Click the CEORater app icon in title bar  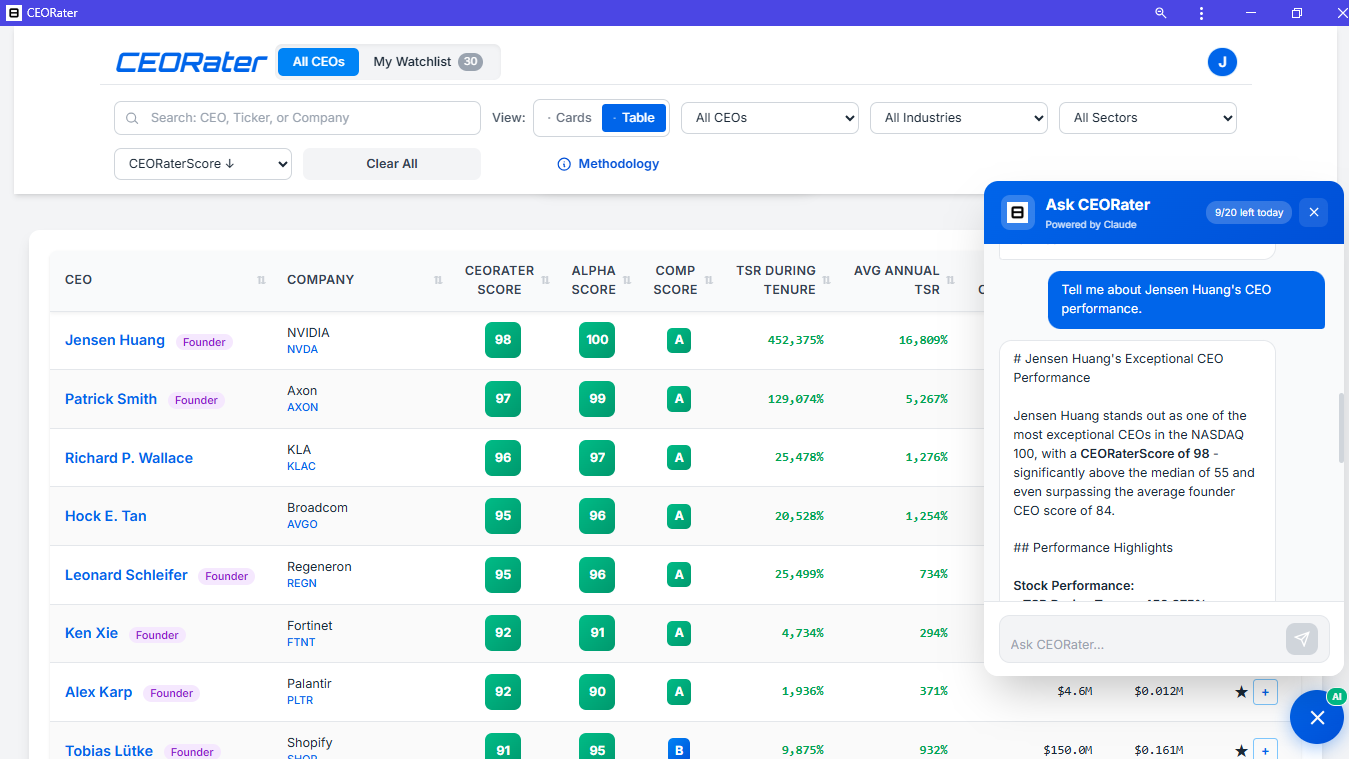(x=14, y=13)
